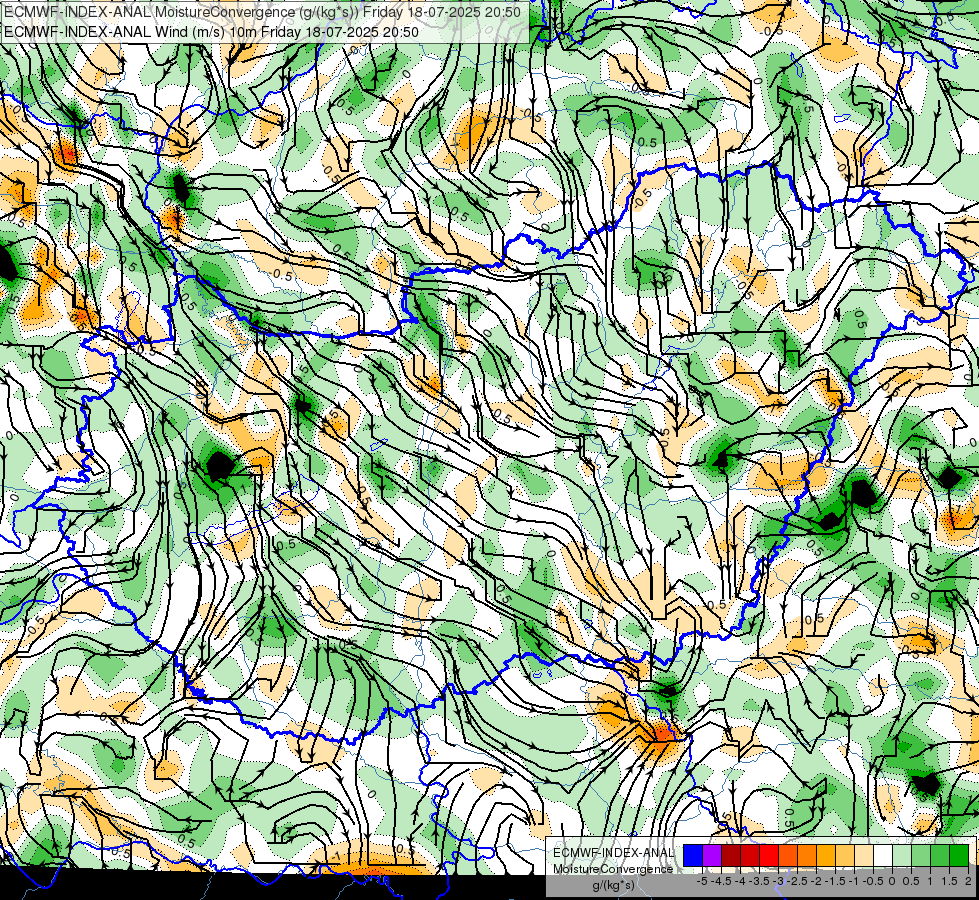Image resolution: width=979 pixels, height=900 pixels.
Task: Click the 1.5 tick label on the legend
Action: pyautogui.click(x=949, y=881)
